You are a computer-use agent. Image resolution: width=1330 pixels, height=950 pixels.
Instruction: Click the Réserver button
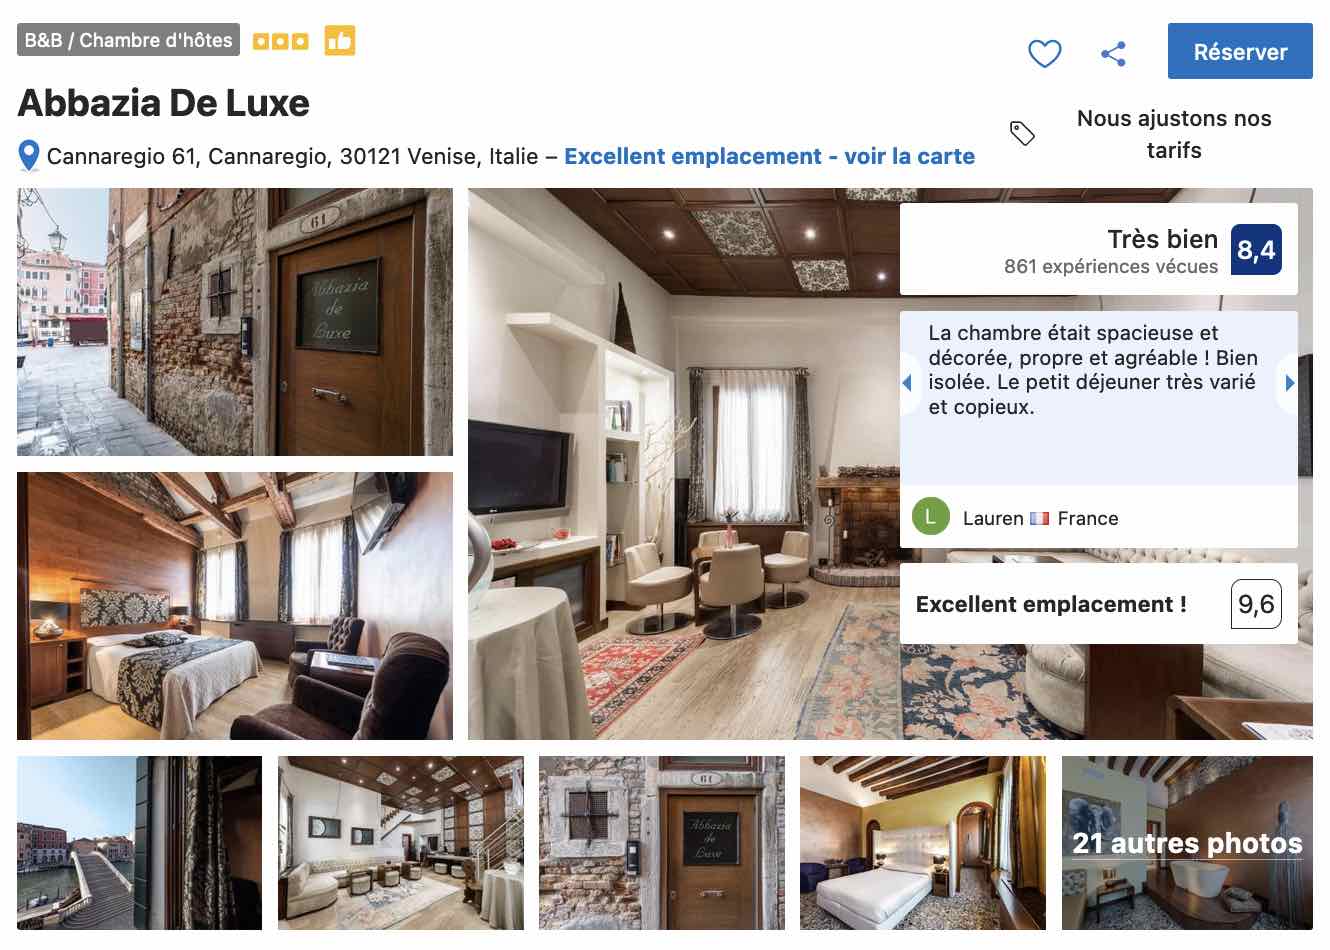[x=1240, y=51]
